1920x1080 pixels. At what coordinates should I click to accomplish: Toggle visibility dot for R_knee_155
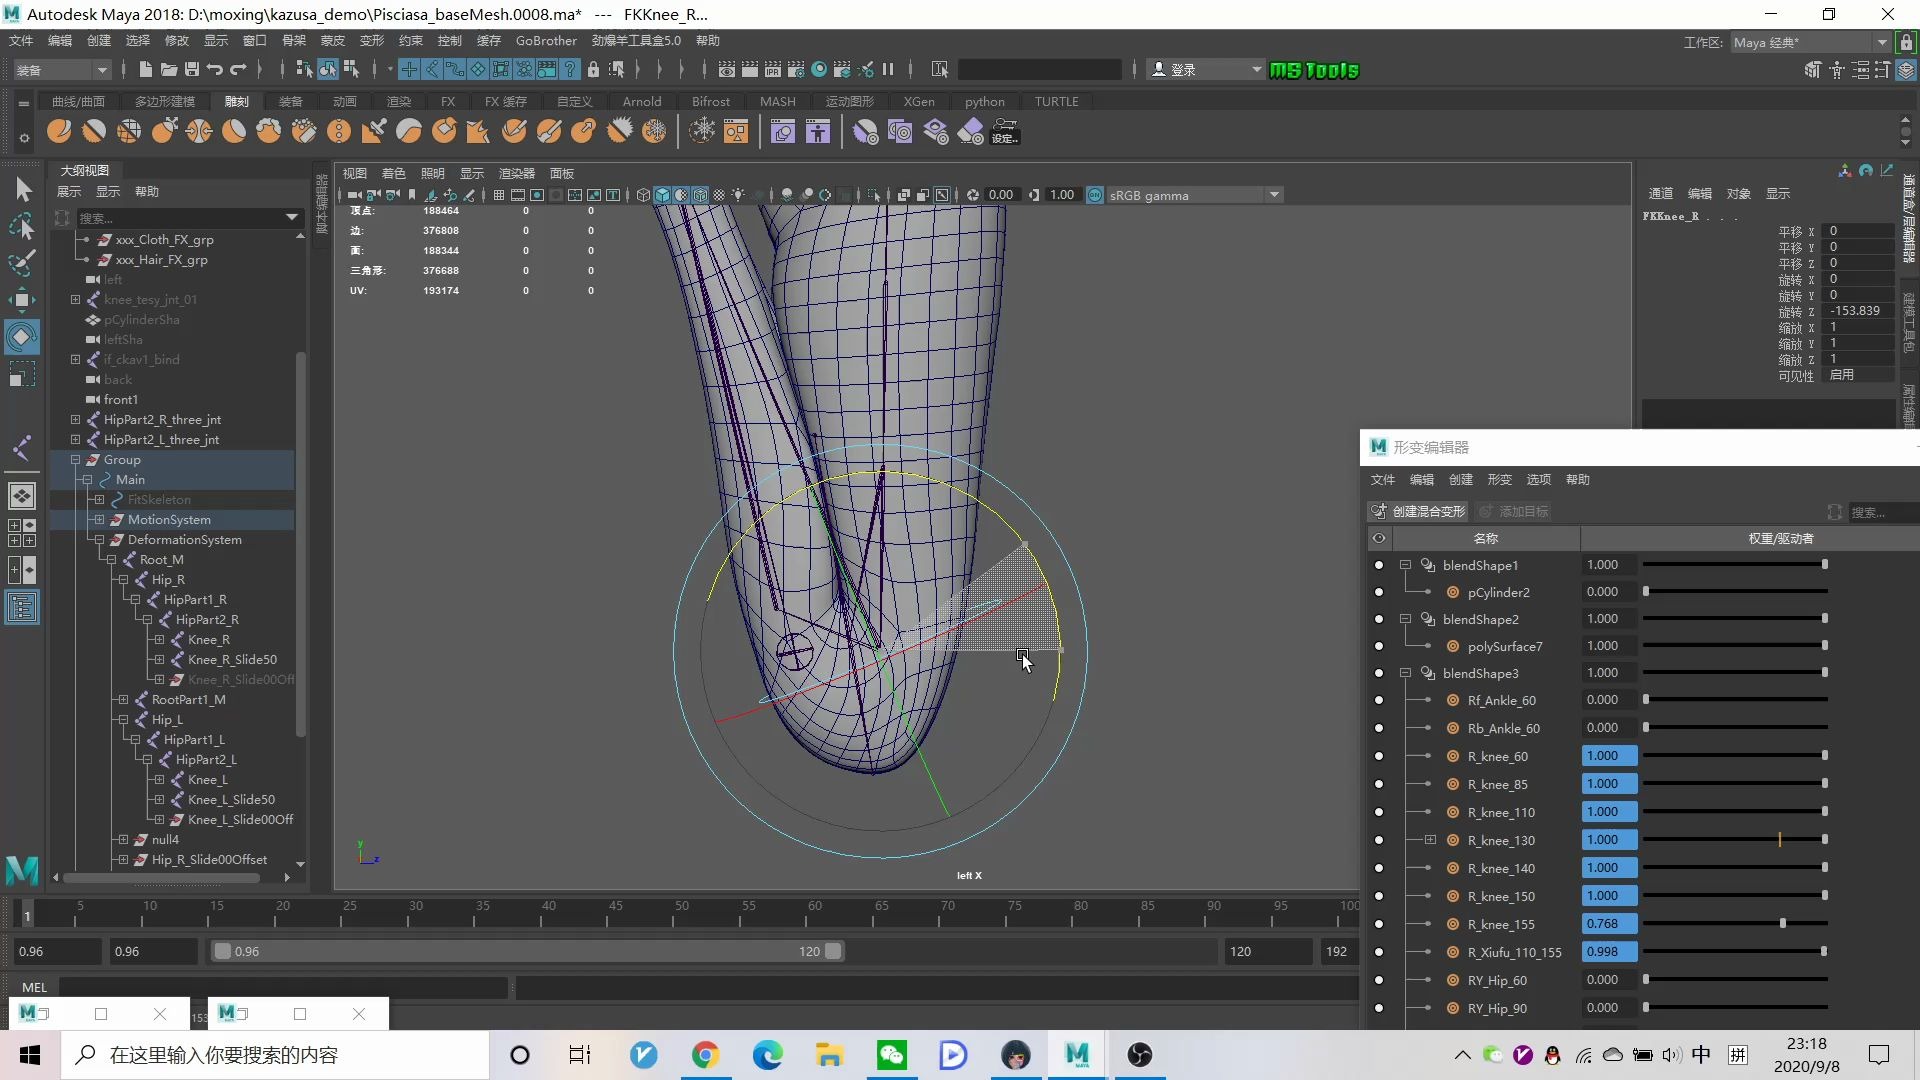point(1379,924)
